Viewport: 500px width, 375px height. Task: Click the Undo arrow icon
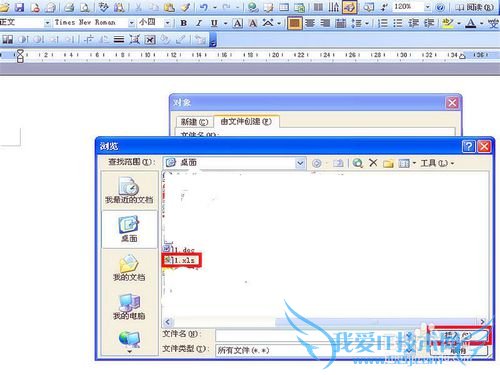click(x=204, y=7)
